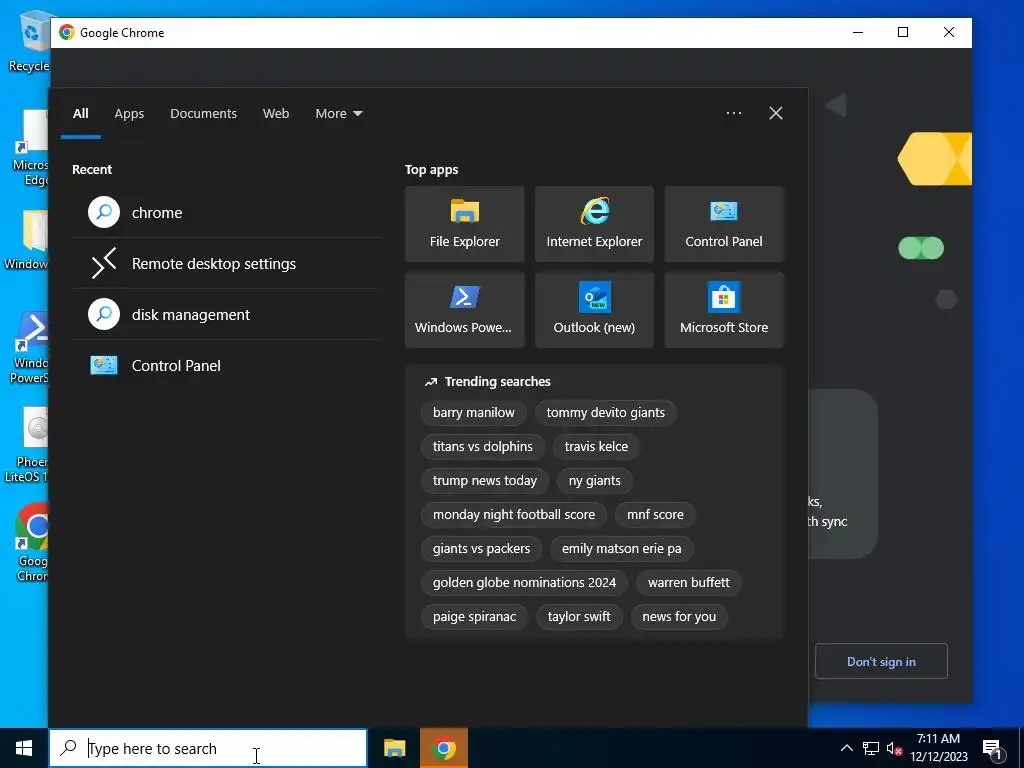
Task: Select the Windows folder desktop icon
Action: [x=27, y=240]
